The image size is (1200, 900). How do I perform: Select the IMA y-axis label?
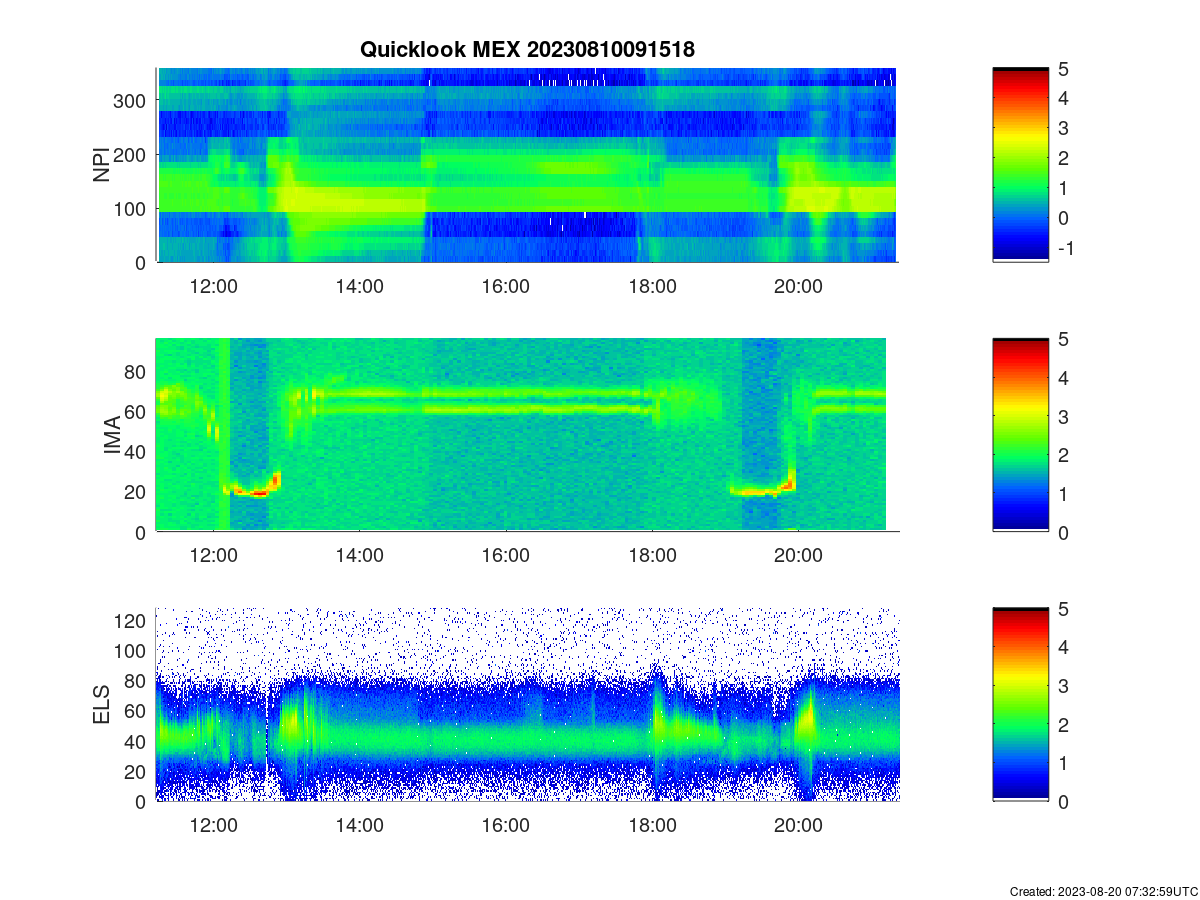tap(112, 436)
